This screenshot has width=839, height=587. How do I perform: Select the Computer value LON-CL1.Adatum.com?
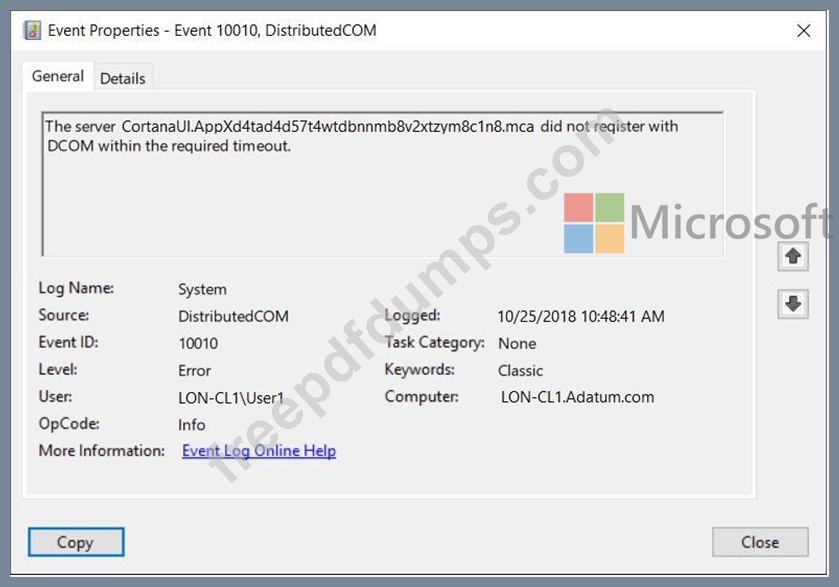[x=577, y=397]
